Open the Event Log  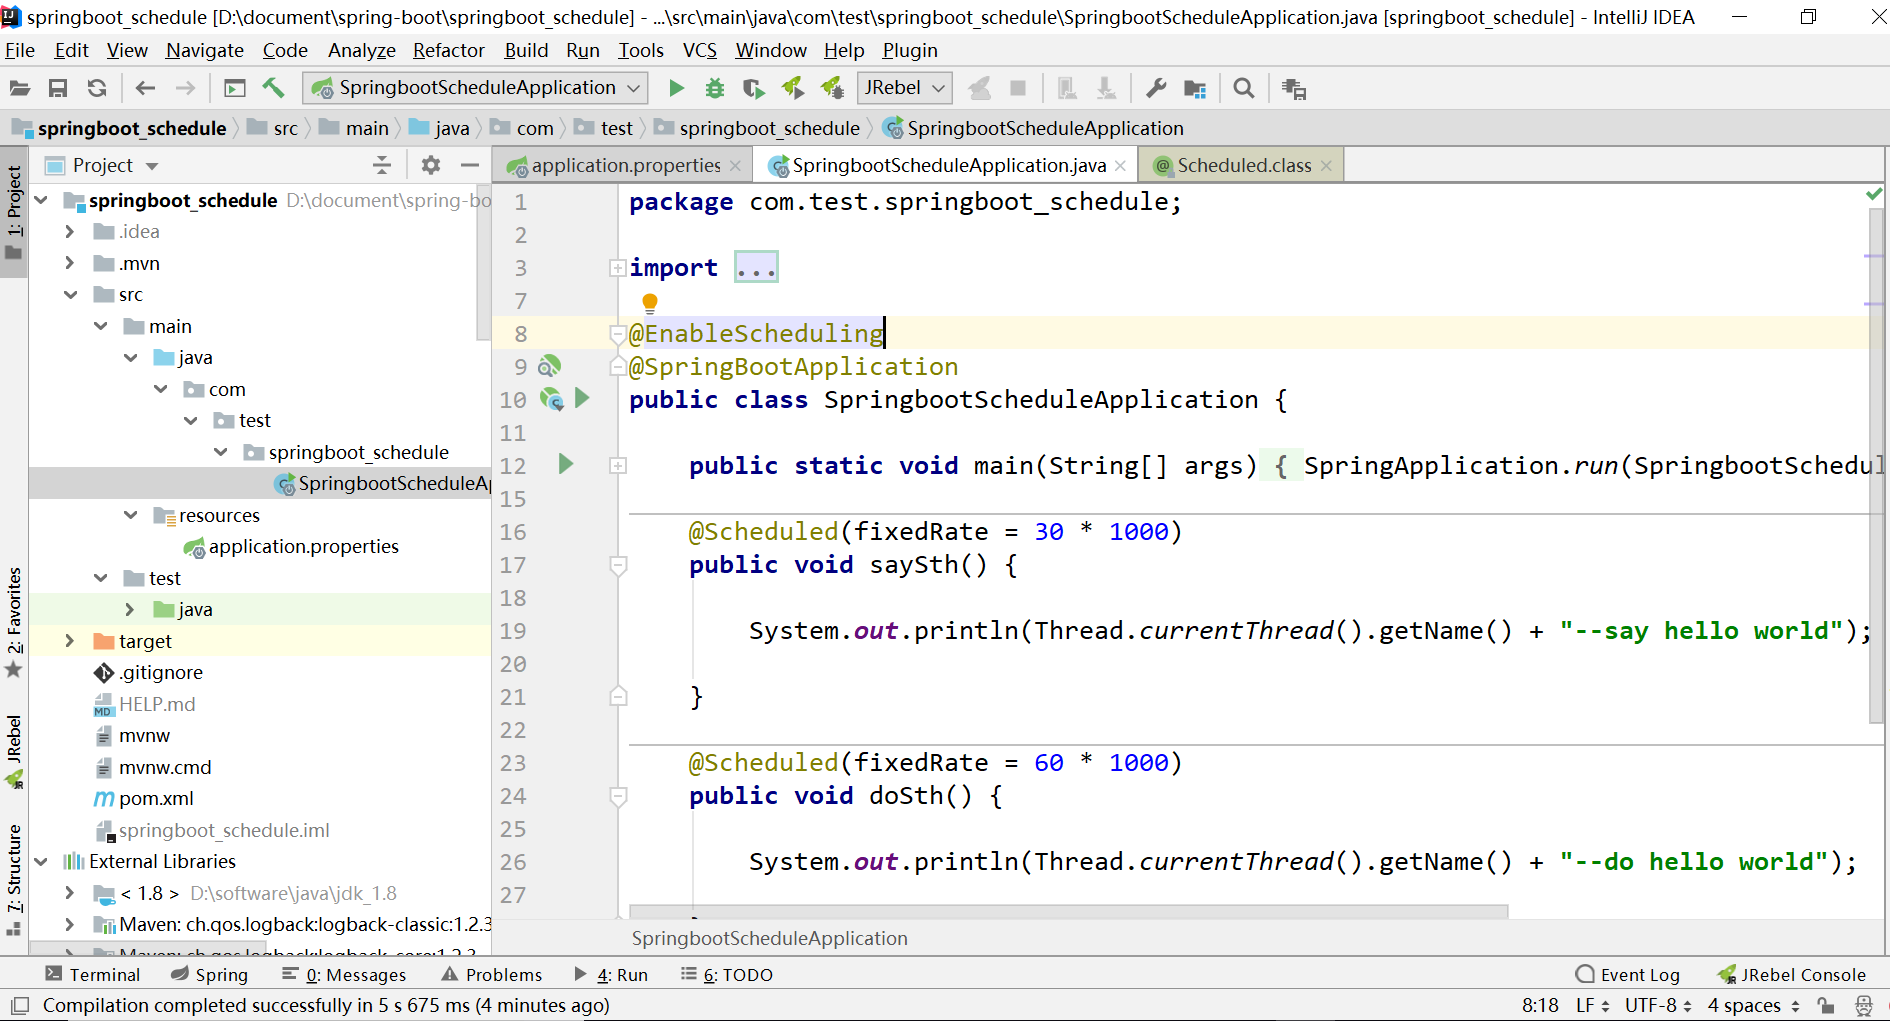pos(1627,974)
